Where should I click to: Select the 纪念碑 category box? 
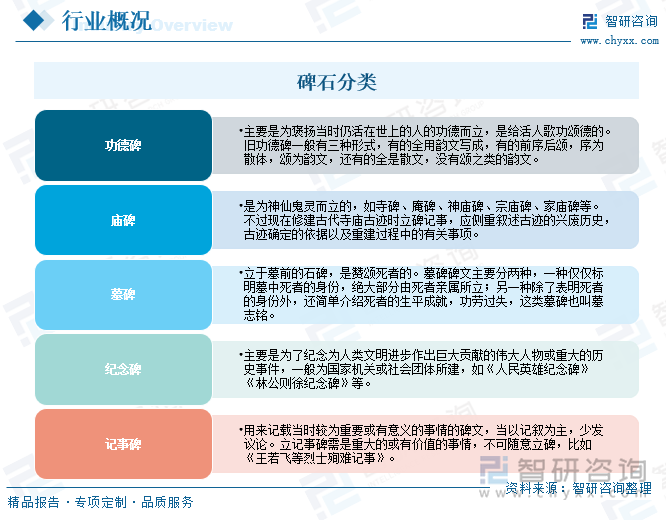click(x=123, y=369)
